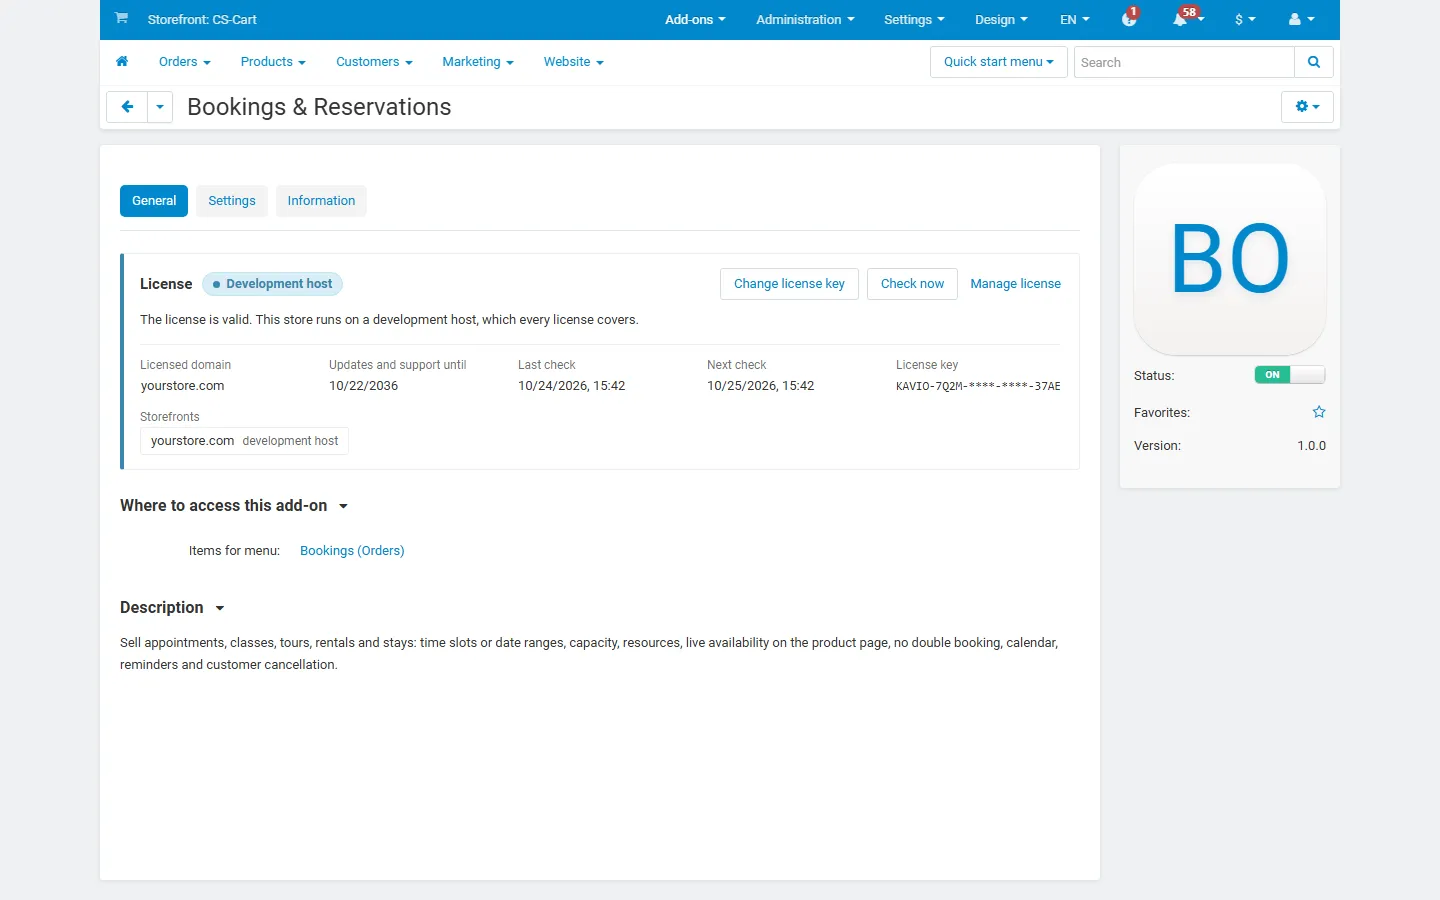Focus the Search input field

click(x=1184, y=62)
